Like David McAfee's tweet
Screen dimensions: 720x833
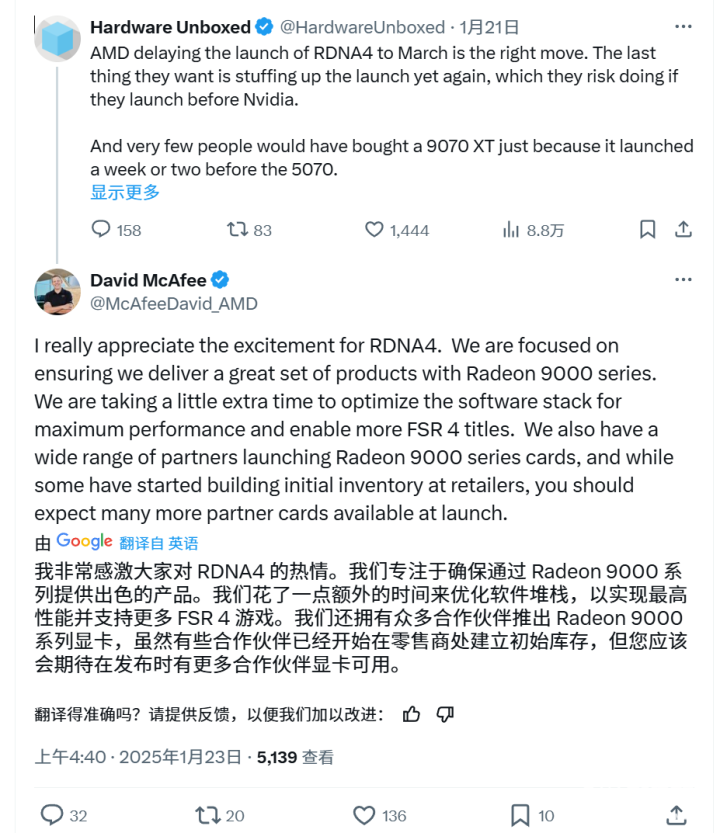click(x=365, y=815)
